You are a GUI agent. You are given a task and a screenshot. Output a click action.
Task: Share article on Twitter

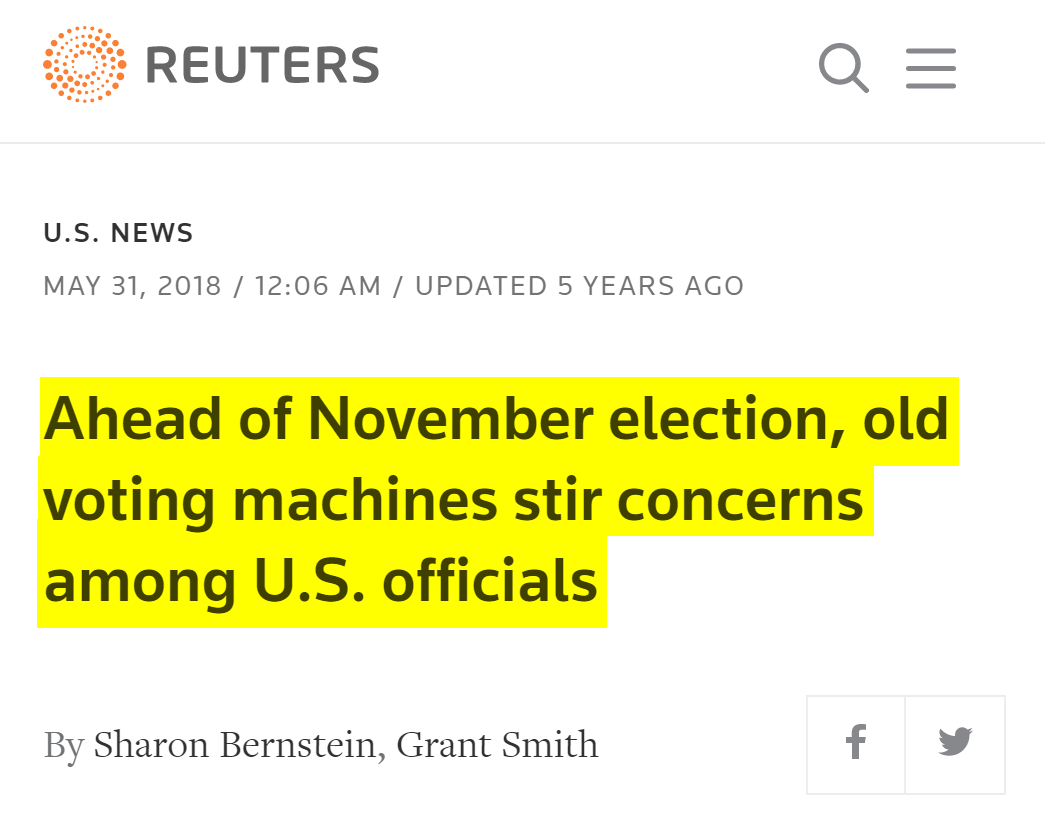pyautogui.click(x=955, y=744)
